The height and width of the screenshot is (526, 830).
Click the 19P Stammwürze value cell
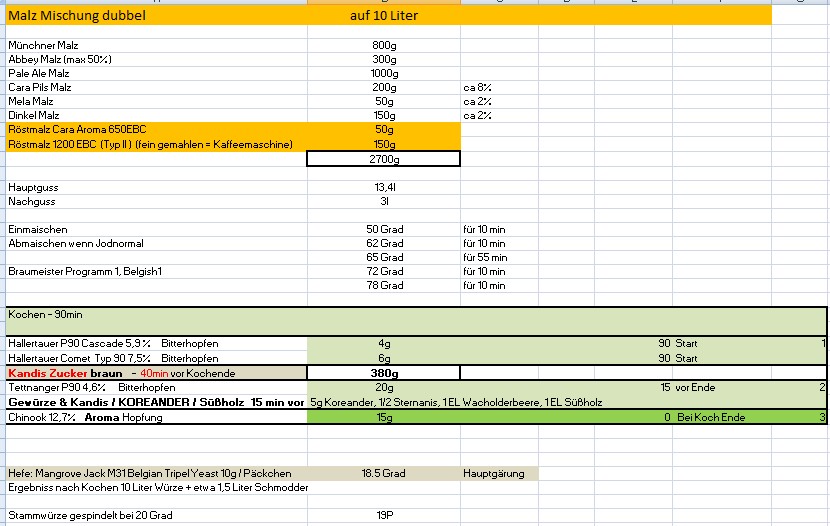click(384, 515)
